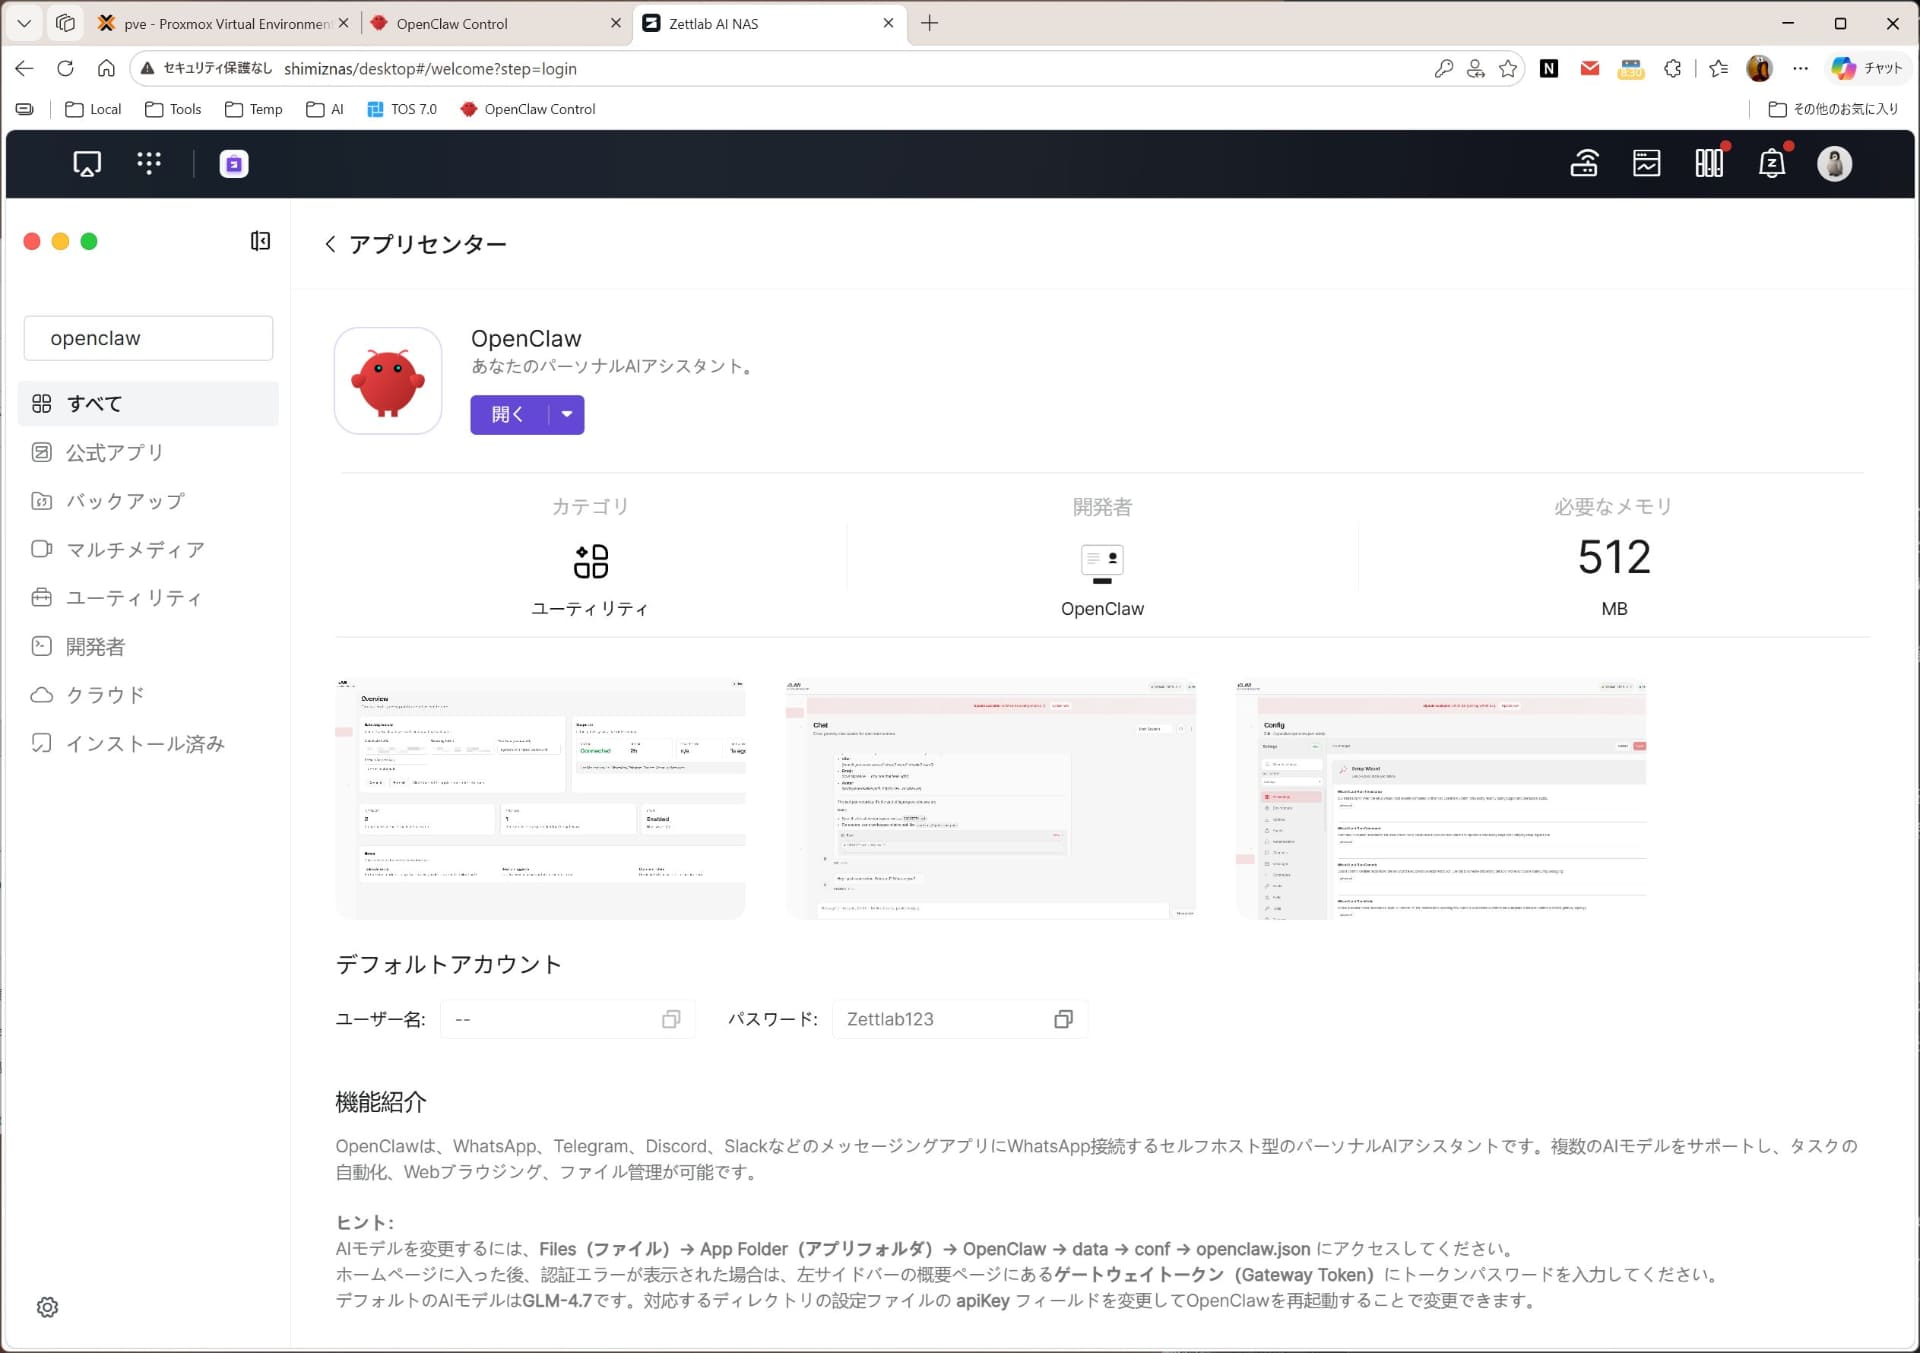Click the red close dot of App Center window
This screenshot has height=1353, width=1920.
32,241
